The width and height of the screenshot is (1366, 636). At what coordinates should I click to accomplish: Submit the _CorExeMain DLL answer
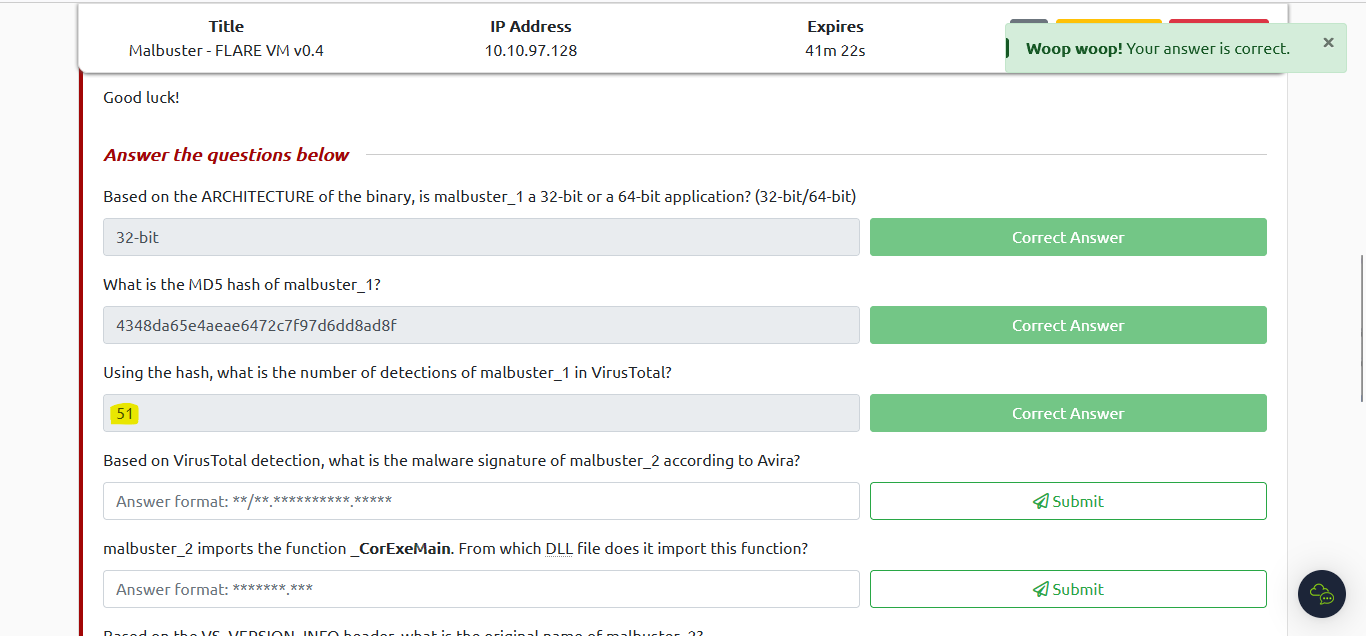[1068, 589]
